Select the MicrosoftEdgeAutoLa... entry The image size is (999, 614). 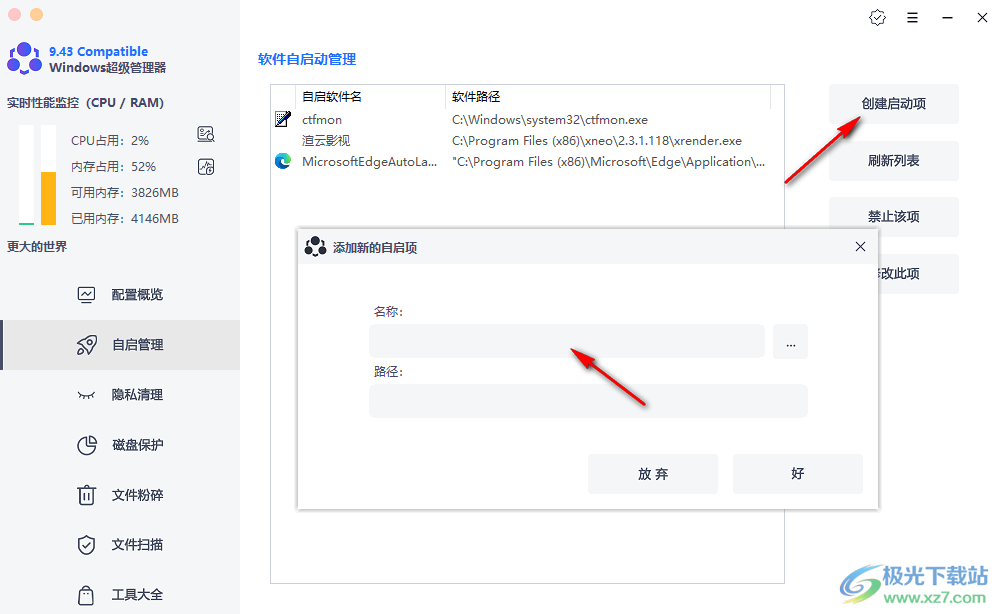pyautogui.click(x=527, y=161)
